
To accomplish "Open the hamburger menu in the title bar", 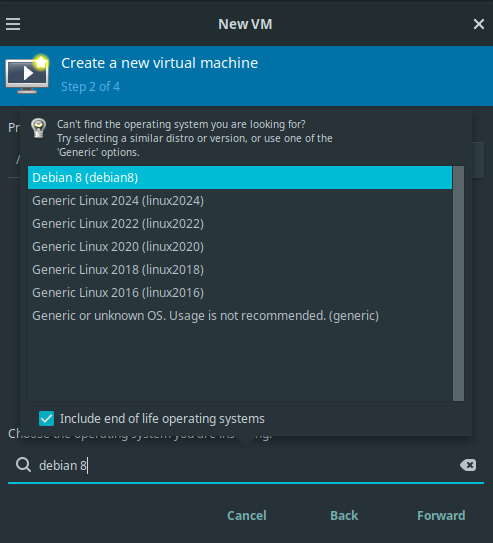I will click(x=13, y=24).
